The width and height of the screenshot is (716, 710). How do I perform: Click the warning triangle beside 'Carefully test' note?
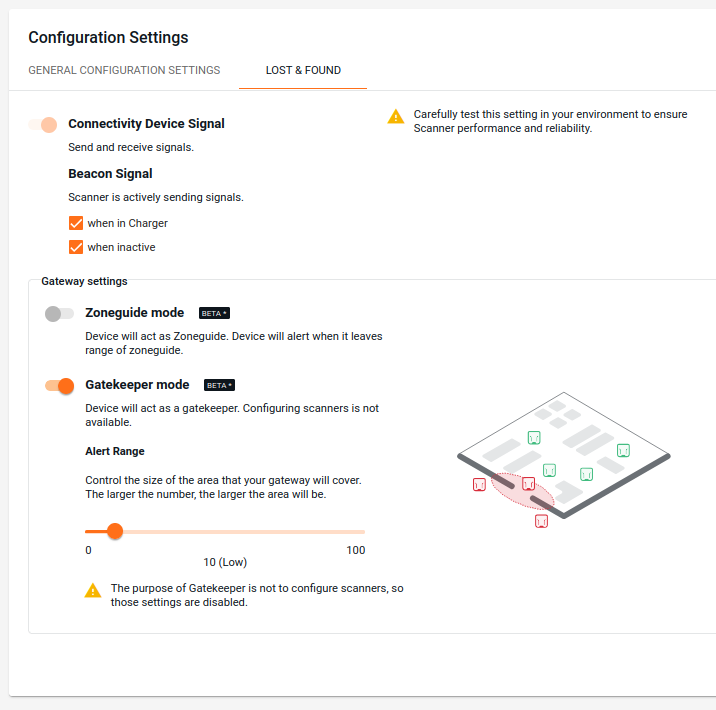click(x=395, y=116)
